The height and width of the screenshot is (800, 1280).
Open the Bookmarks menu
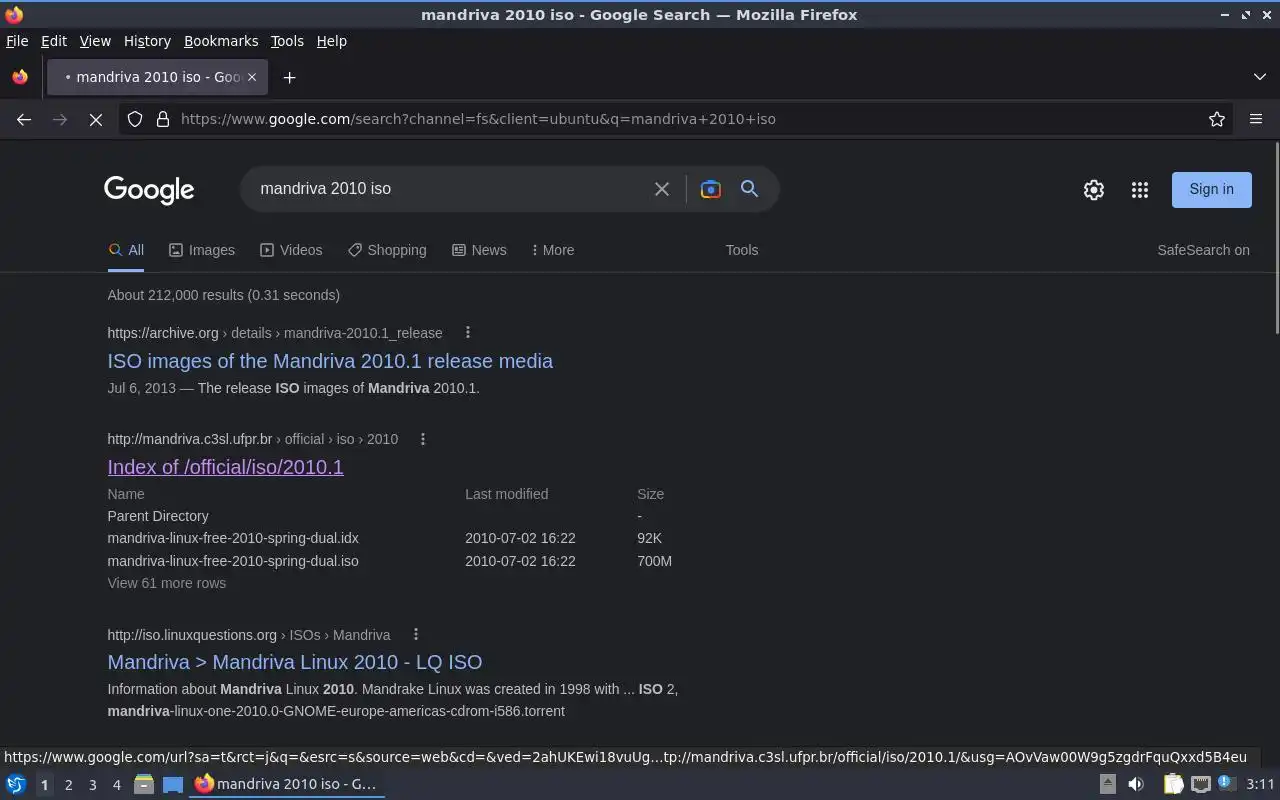[x=221, y=41]
